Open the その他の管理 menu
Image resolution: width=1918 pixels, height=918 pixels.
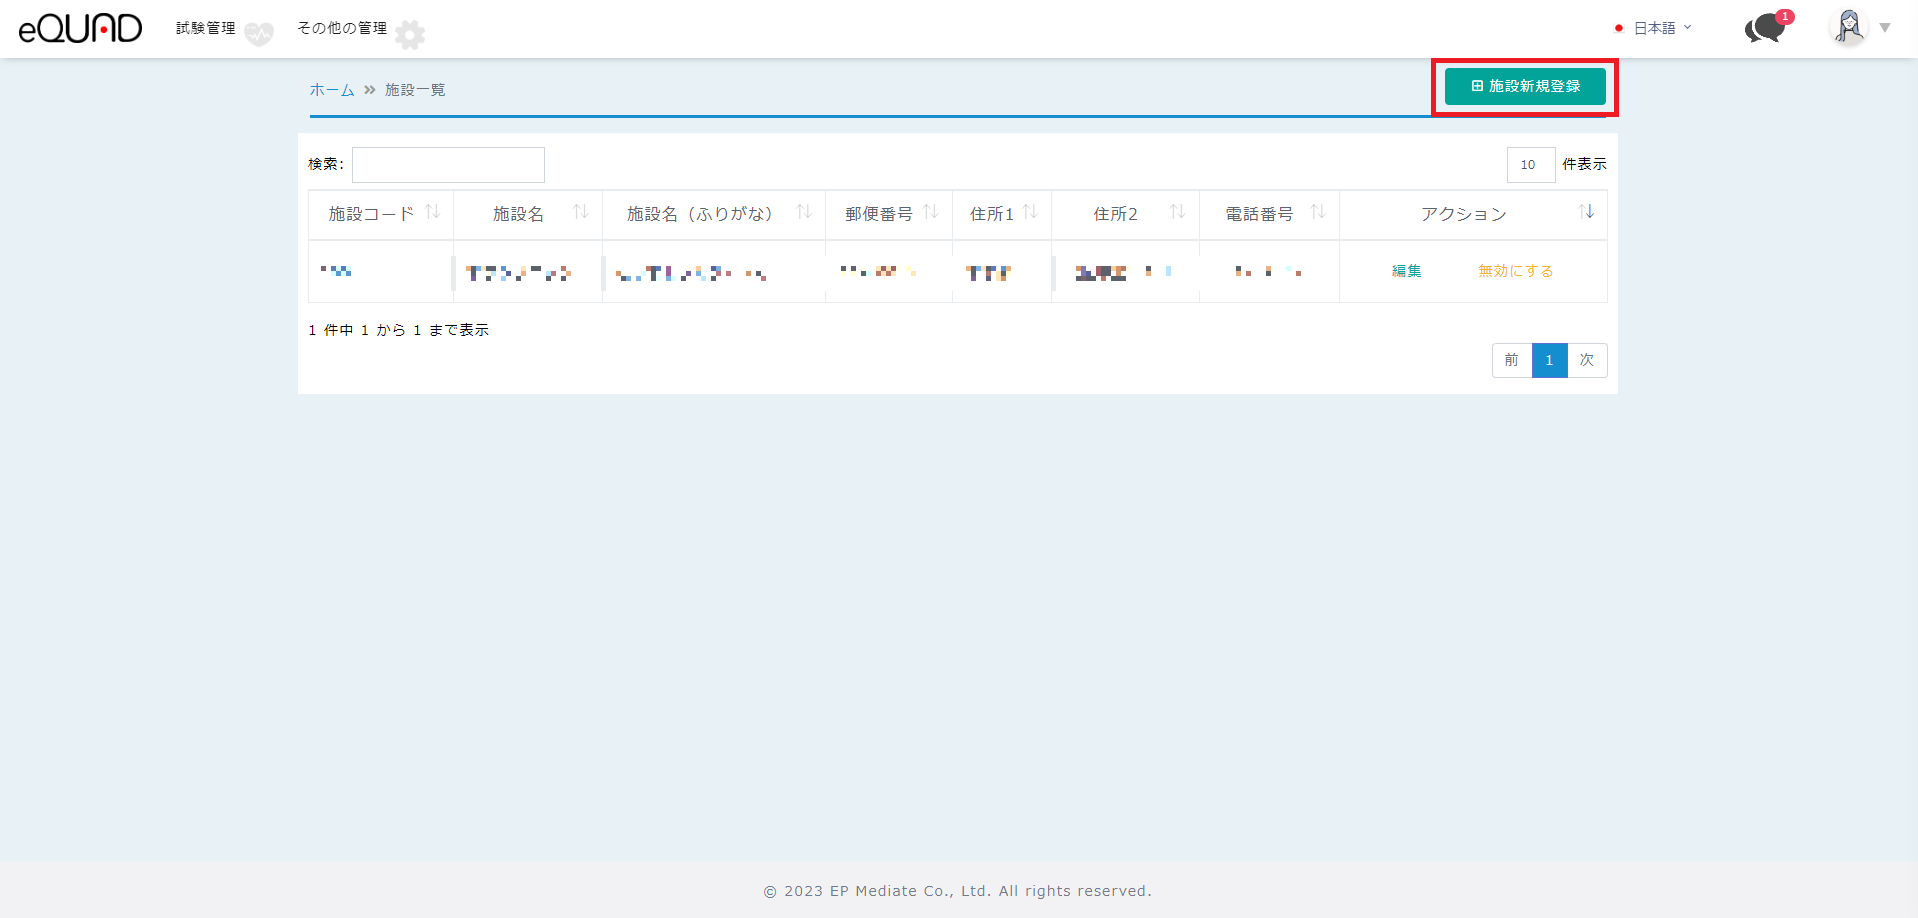pos(342,28)
